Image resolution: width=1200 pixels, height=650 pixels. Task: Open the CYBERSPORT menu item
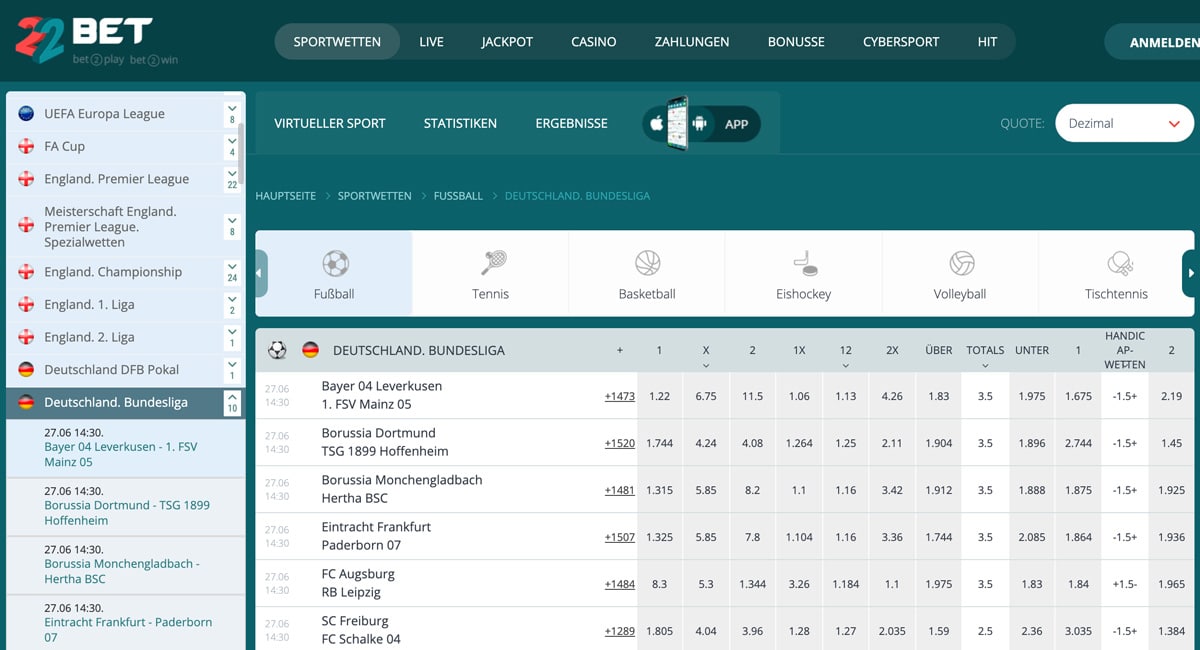[x=901, y=42]
